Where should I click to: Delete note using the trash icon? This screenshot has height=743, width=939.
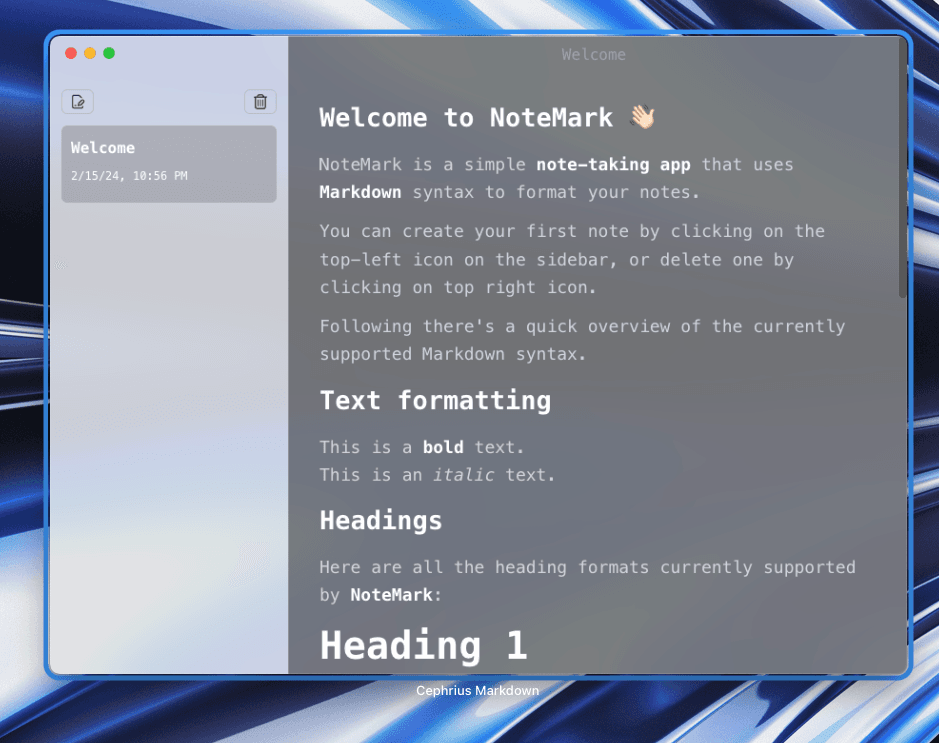coord(260,102)
